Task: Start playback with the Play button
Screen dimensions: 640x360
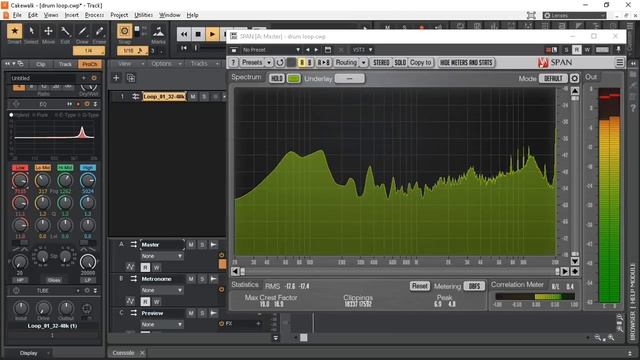Action: 212,34
